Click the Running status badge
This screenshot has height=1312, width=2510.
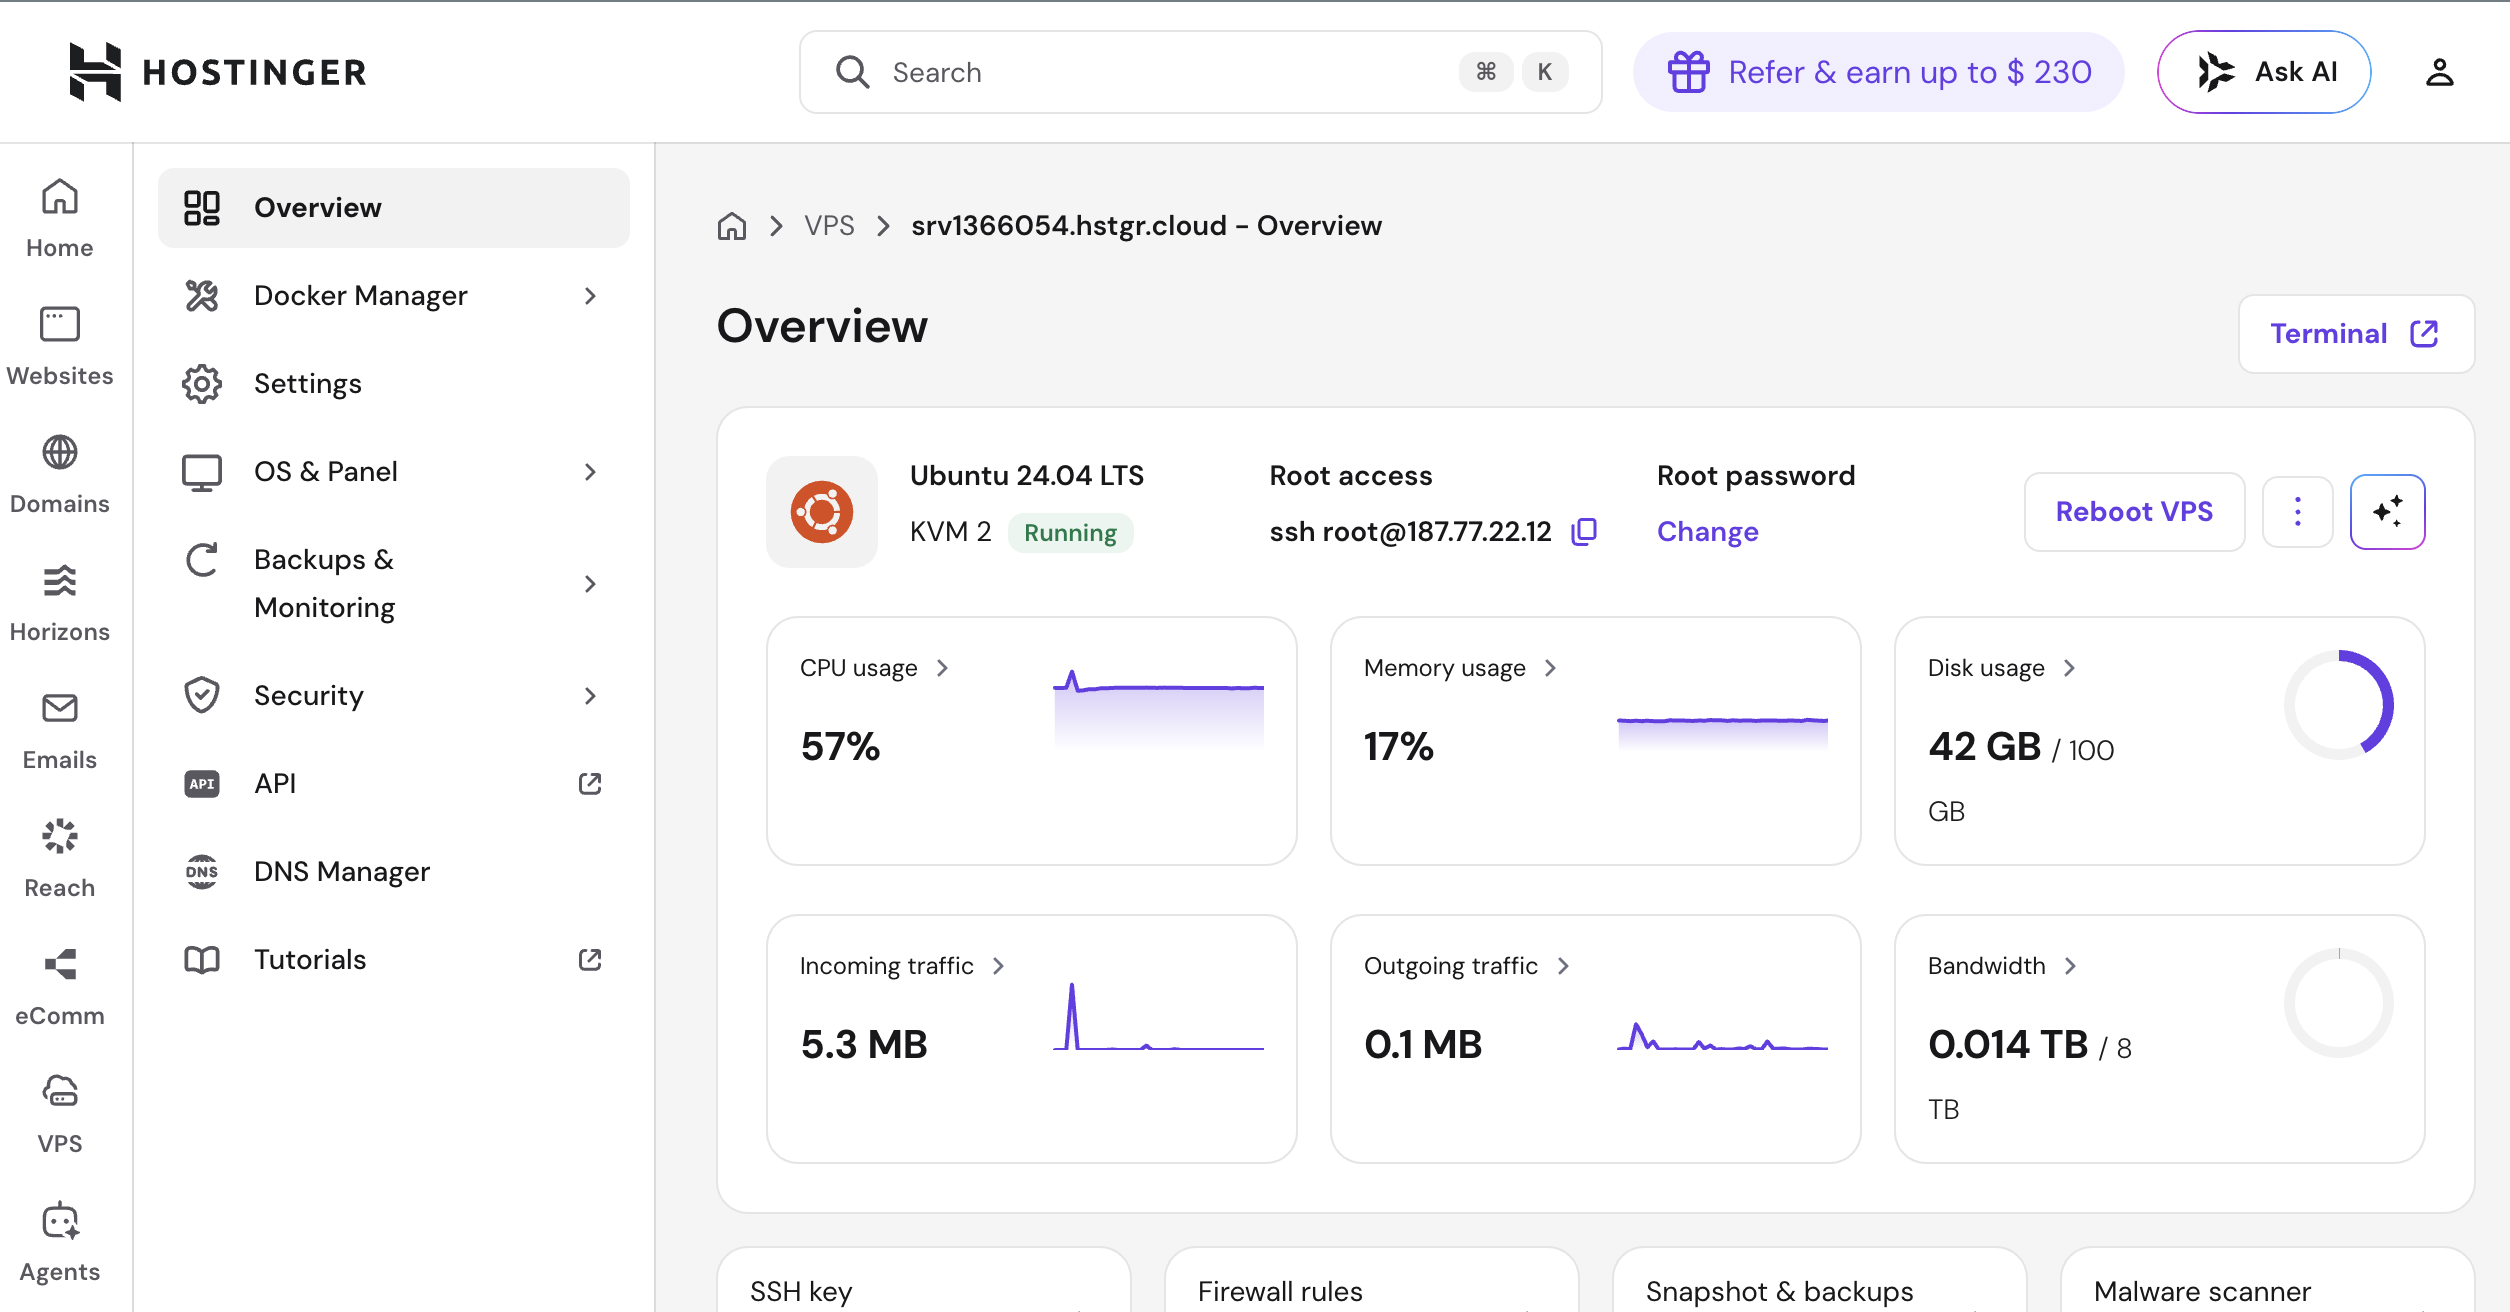(1070, 532)
